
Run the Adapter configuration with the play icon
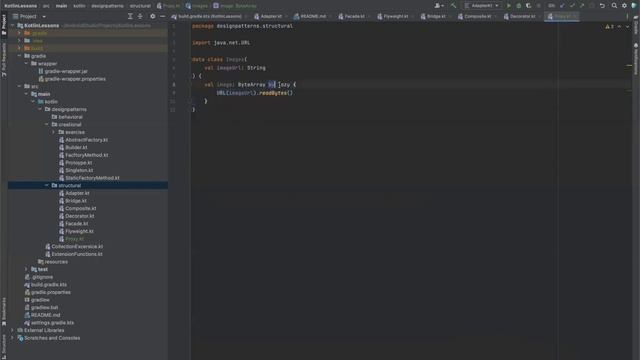509,6
